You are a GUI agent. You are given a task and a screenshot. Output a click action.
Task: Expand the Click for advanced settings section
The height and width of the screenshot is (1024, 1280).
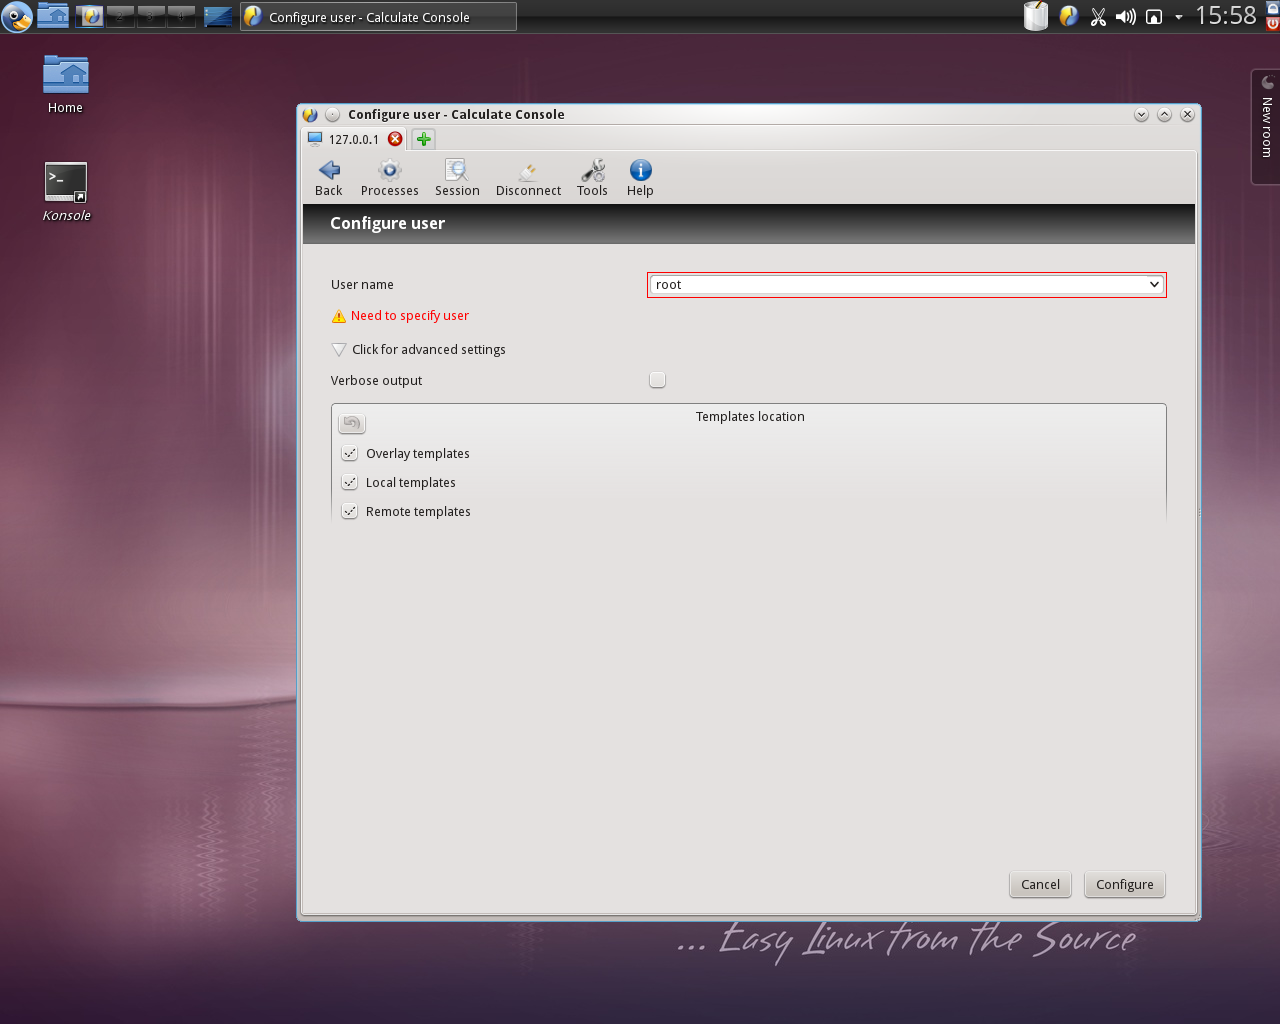[418, 350]
